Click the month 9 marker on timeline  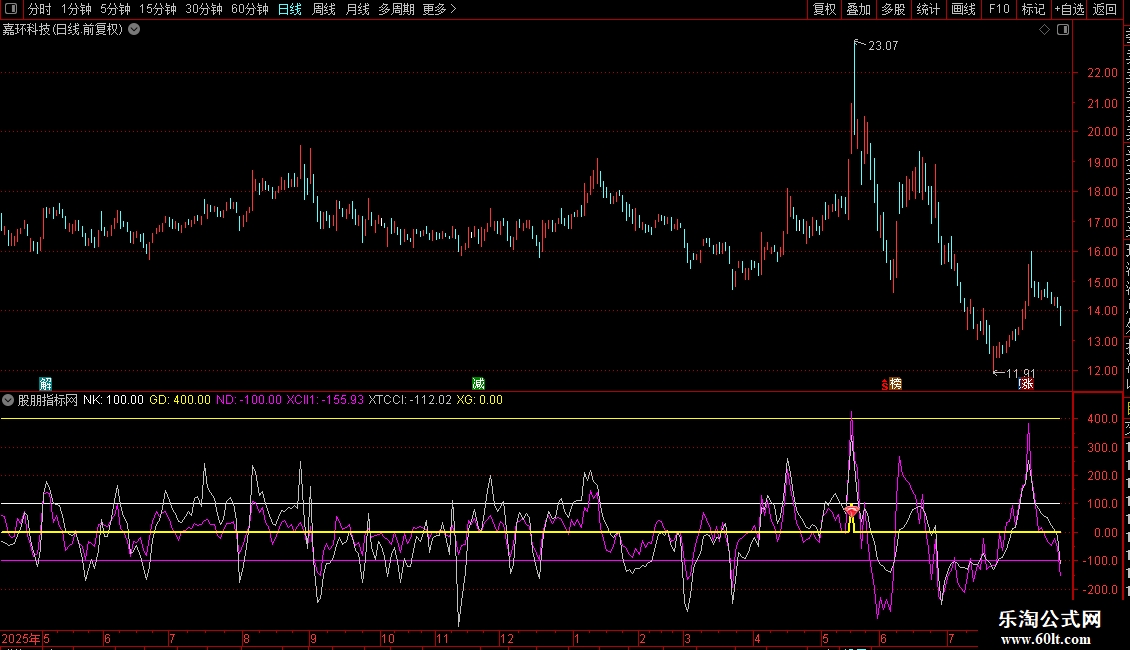(313, 639)
